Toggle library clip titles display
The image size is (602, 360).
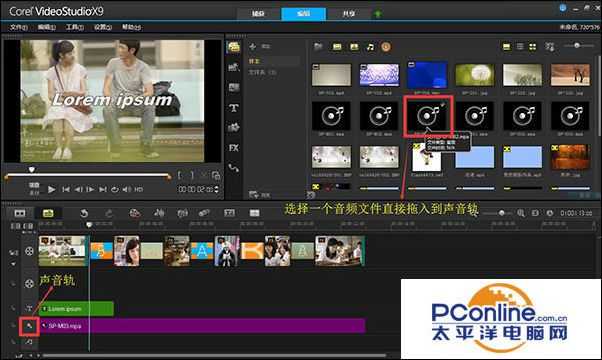[507, 47]
